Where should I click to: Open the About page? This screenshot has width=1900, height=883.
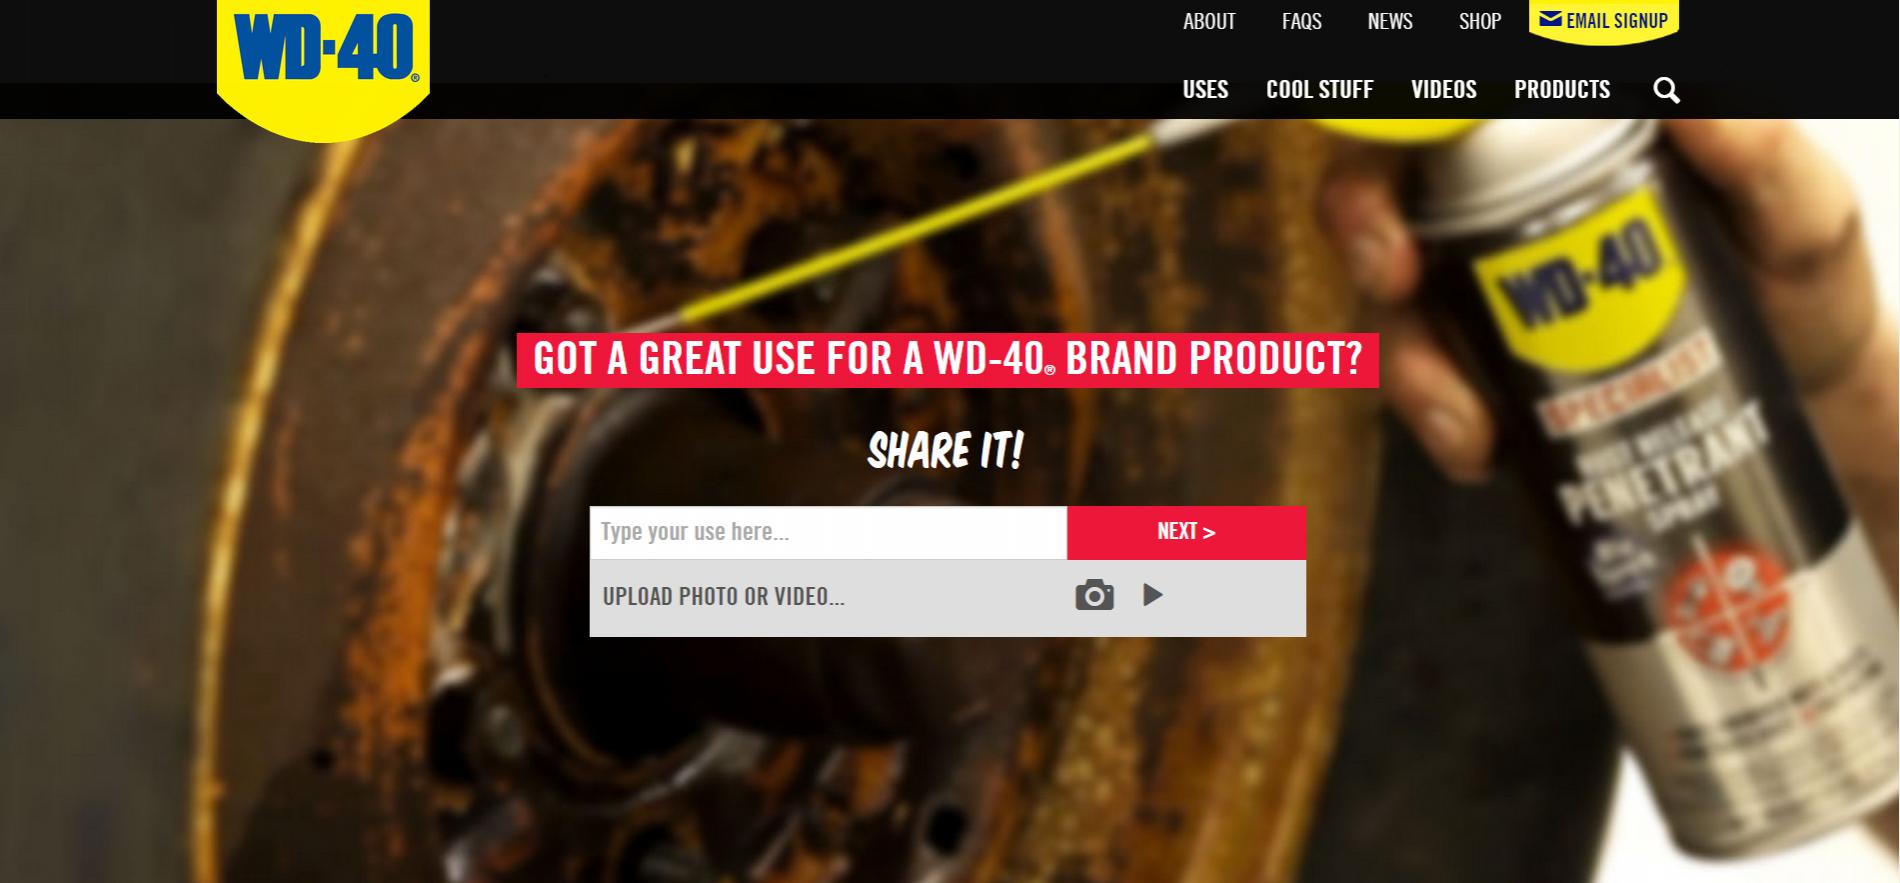[x=1209, y=21]
